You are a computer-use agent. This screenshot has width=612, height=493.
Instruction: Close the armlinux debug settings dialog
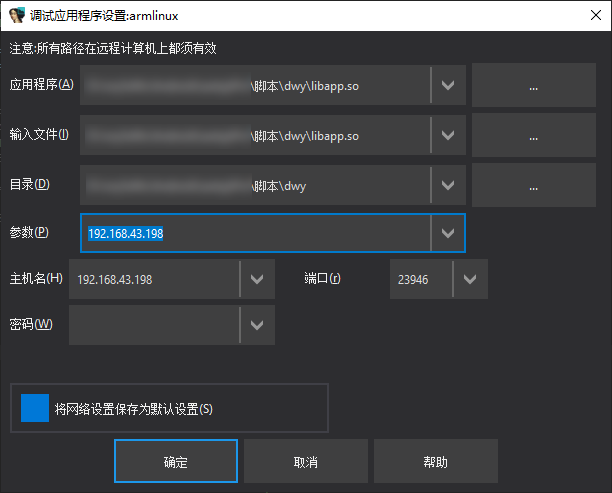point(596,15)
